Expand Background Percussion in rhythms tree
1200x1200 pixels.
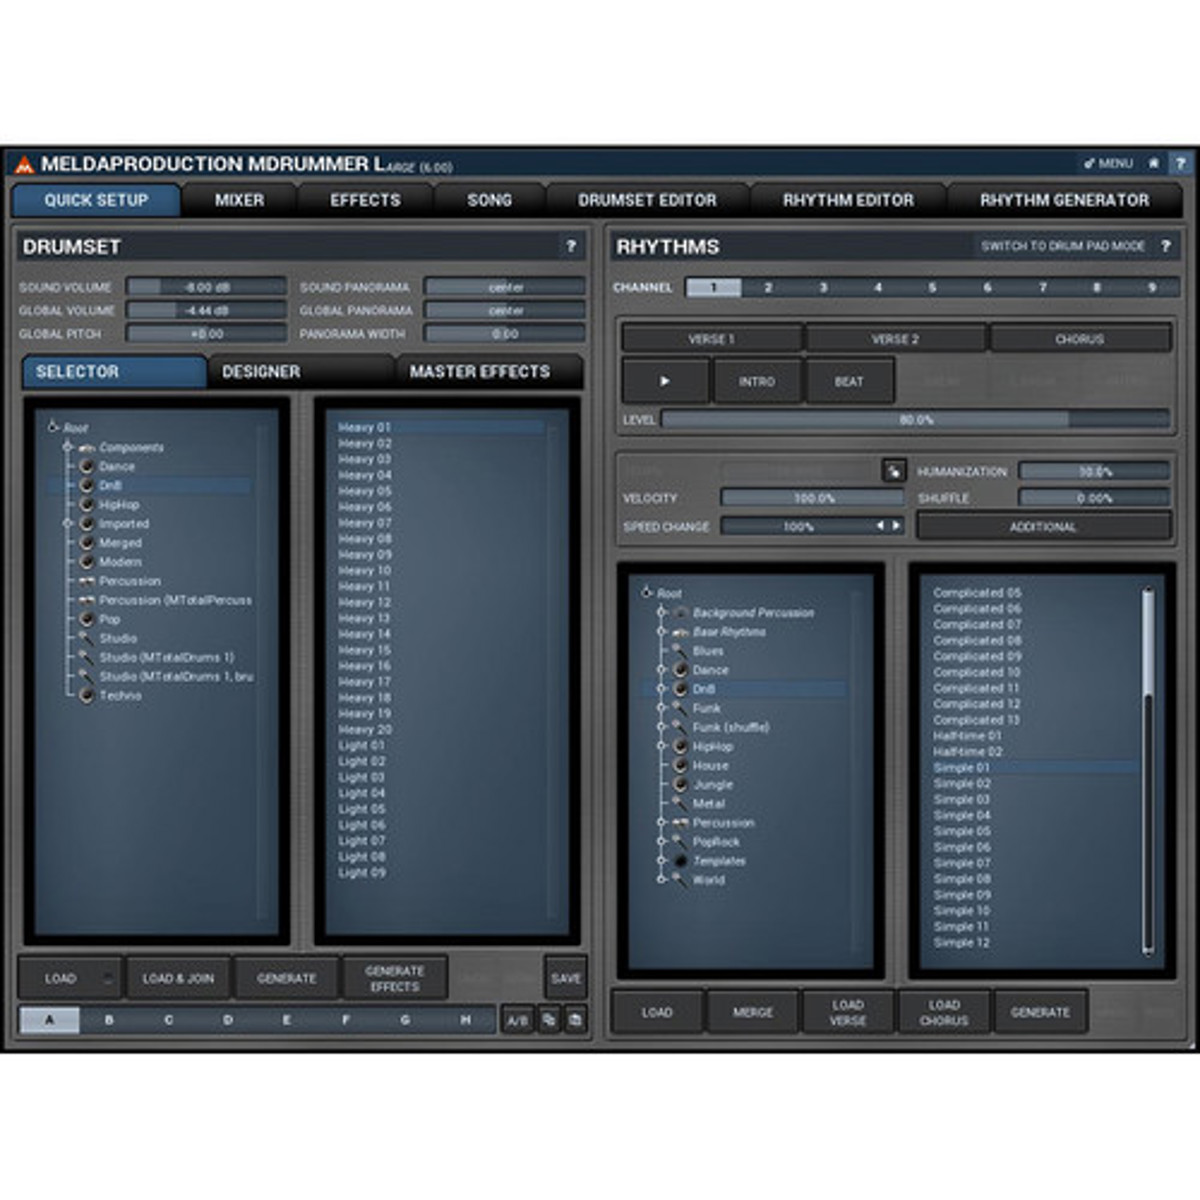[x=661, y=613]
